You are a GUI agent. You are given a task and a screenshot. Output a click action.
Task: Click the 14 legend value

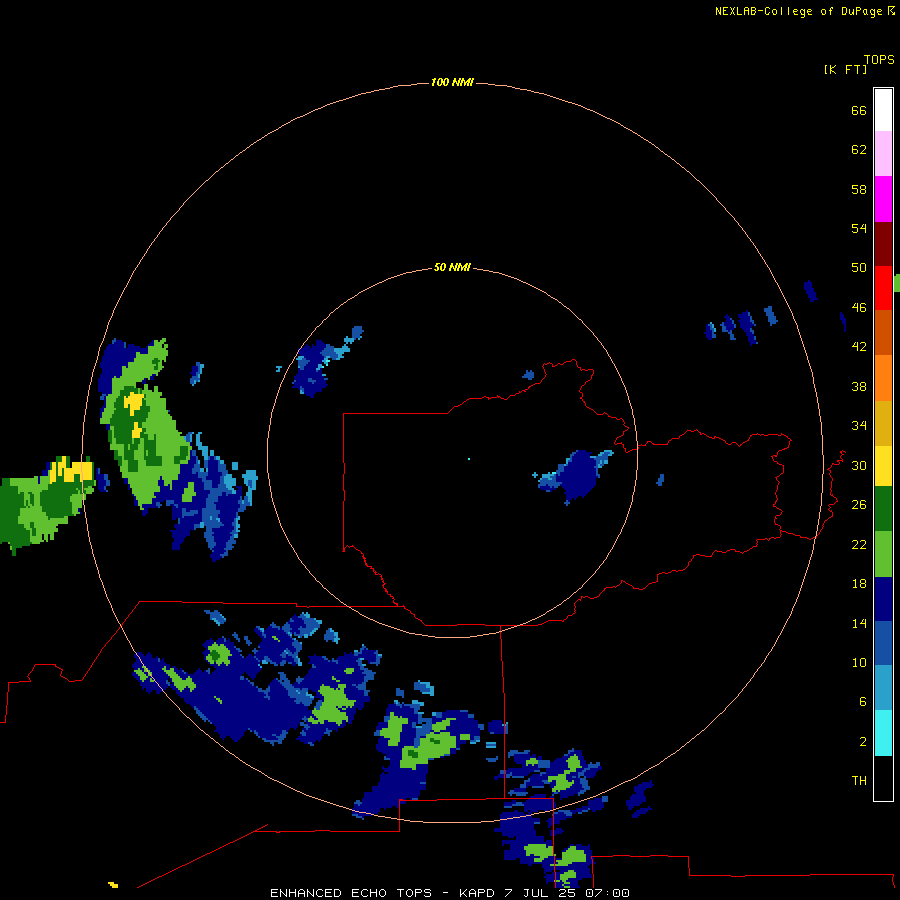859,623
